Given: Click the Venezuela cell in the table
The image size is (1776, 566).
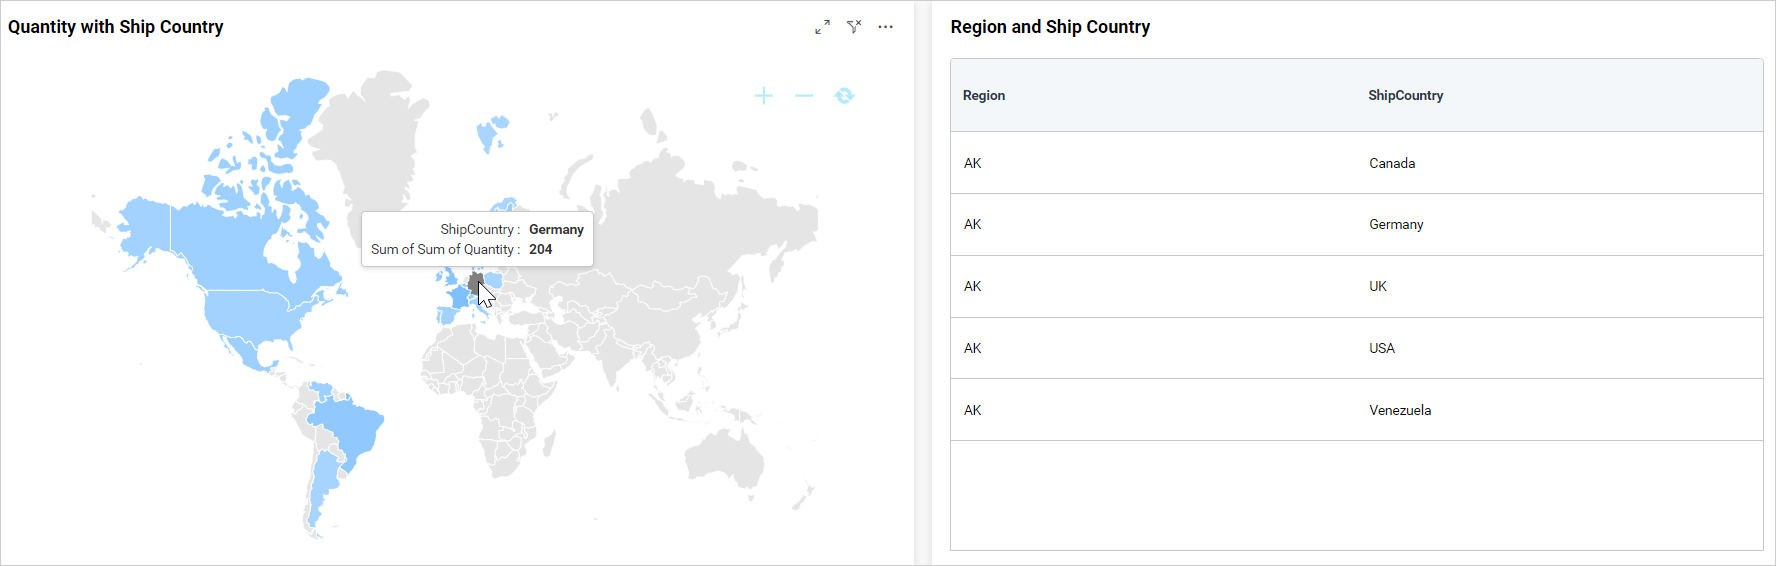Looking at the screenshot, I should coord(1400,411).
